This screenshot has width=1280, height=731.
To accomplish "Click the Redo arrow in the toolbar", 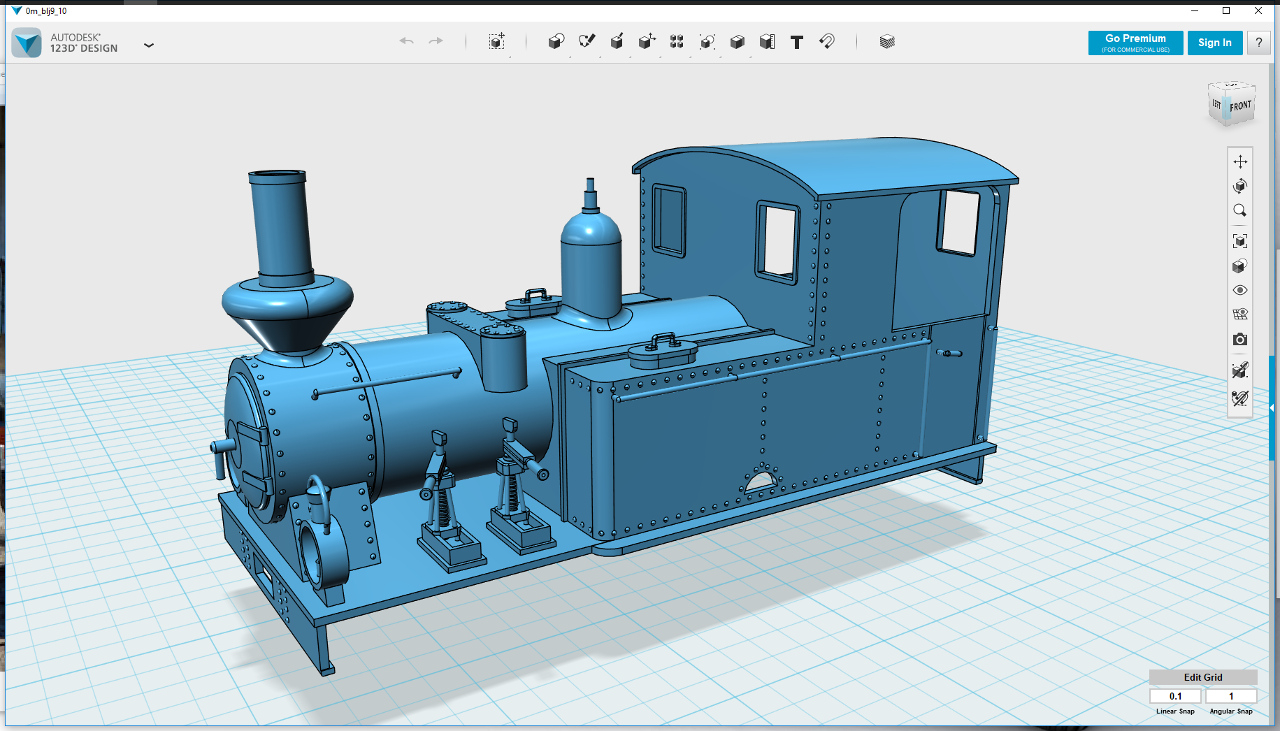I will pyautogui.click(x=436, y=41).
